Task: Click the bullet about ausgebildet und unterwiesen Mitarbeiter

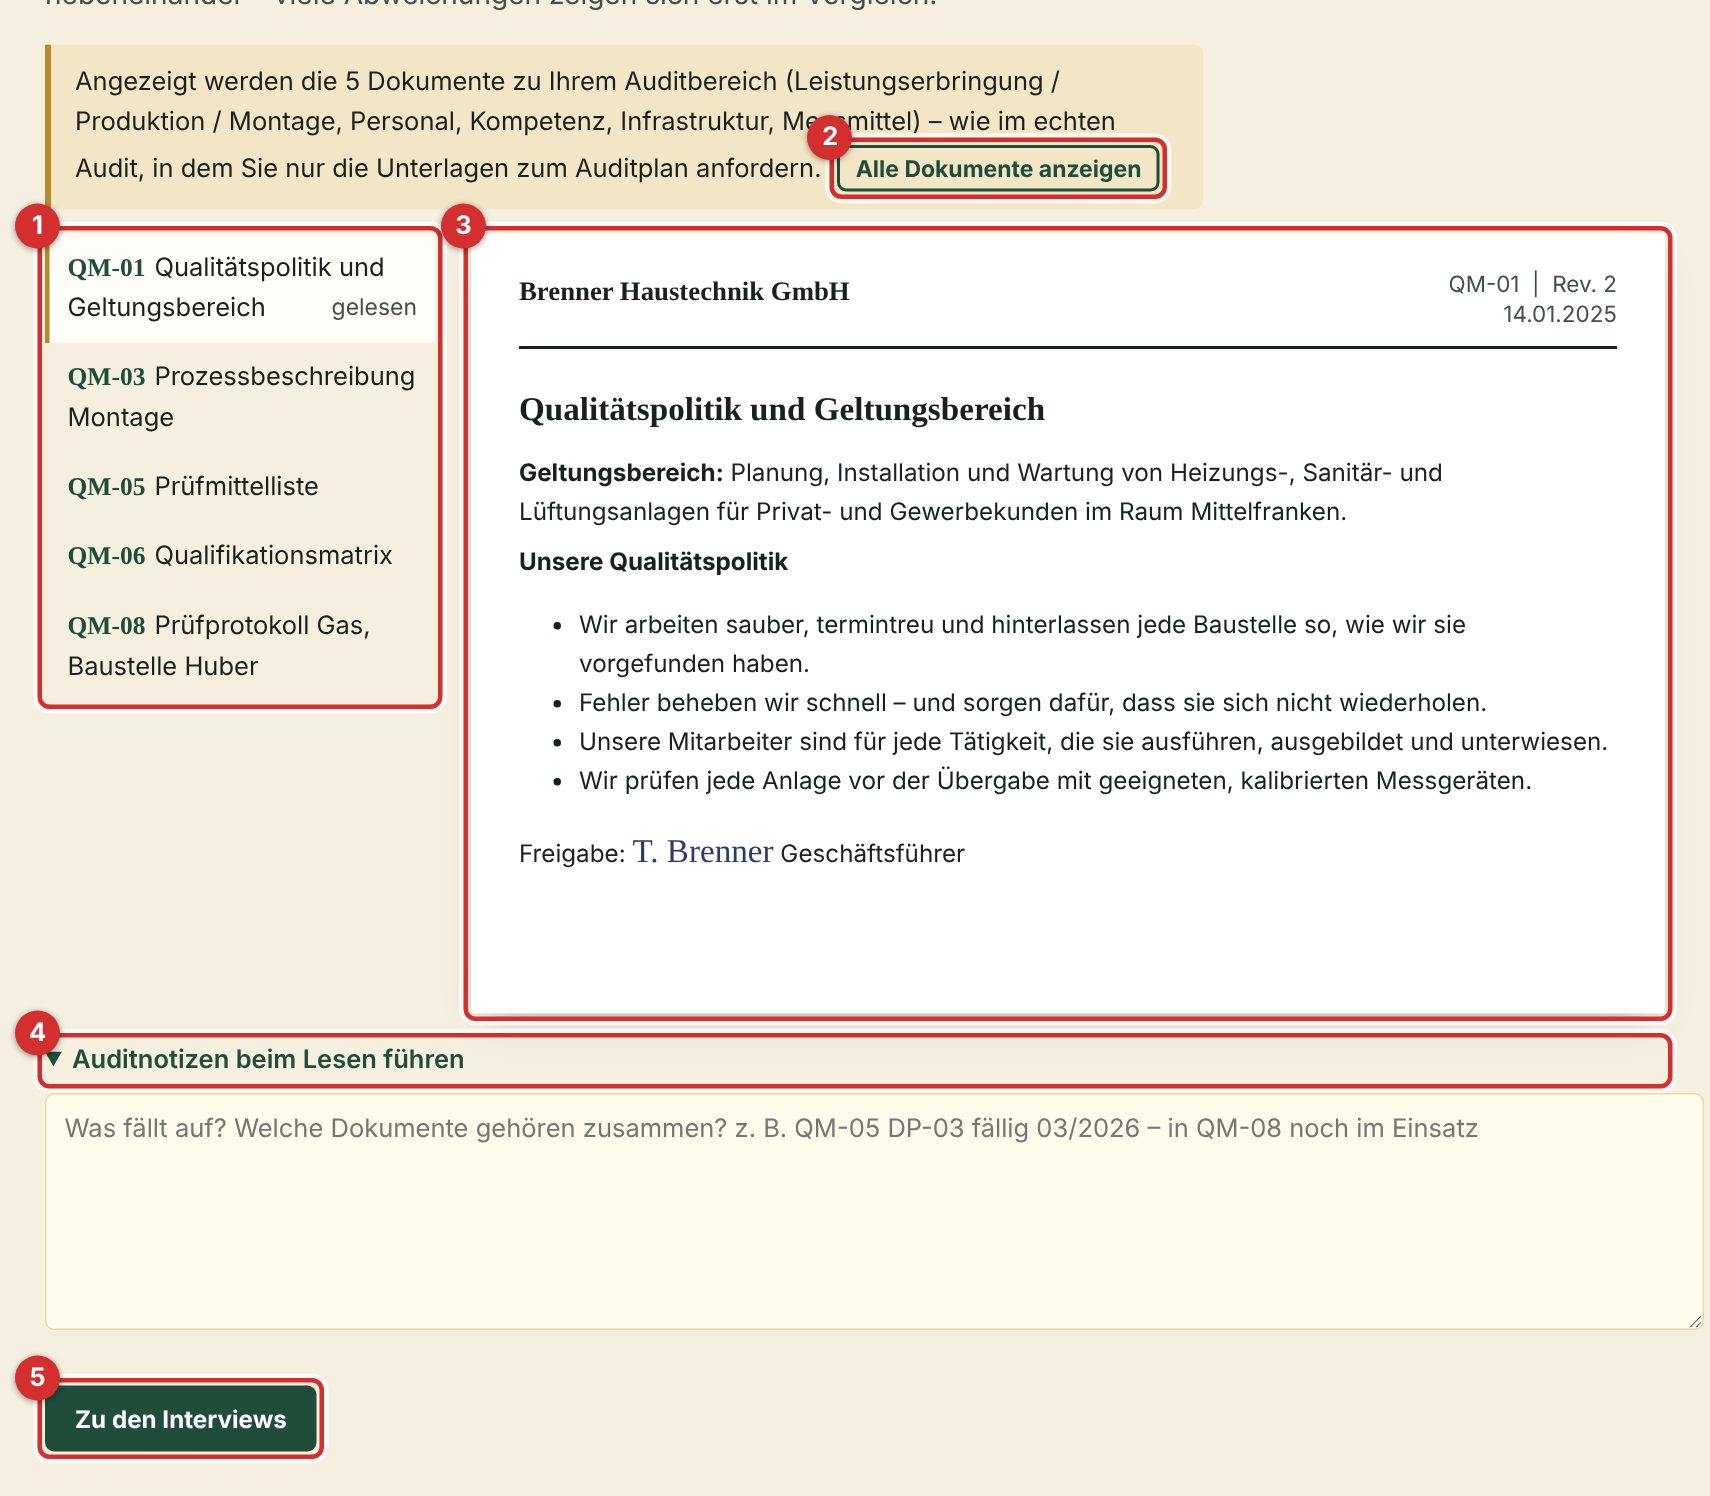Action: point(1093,742)
